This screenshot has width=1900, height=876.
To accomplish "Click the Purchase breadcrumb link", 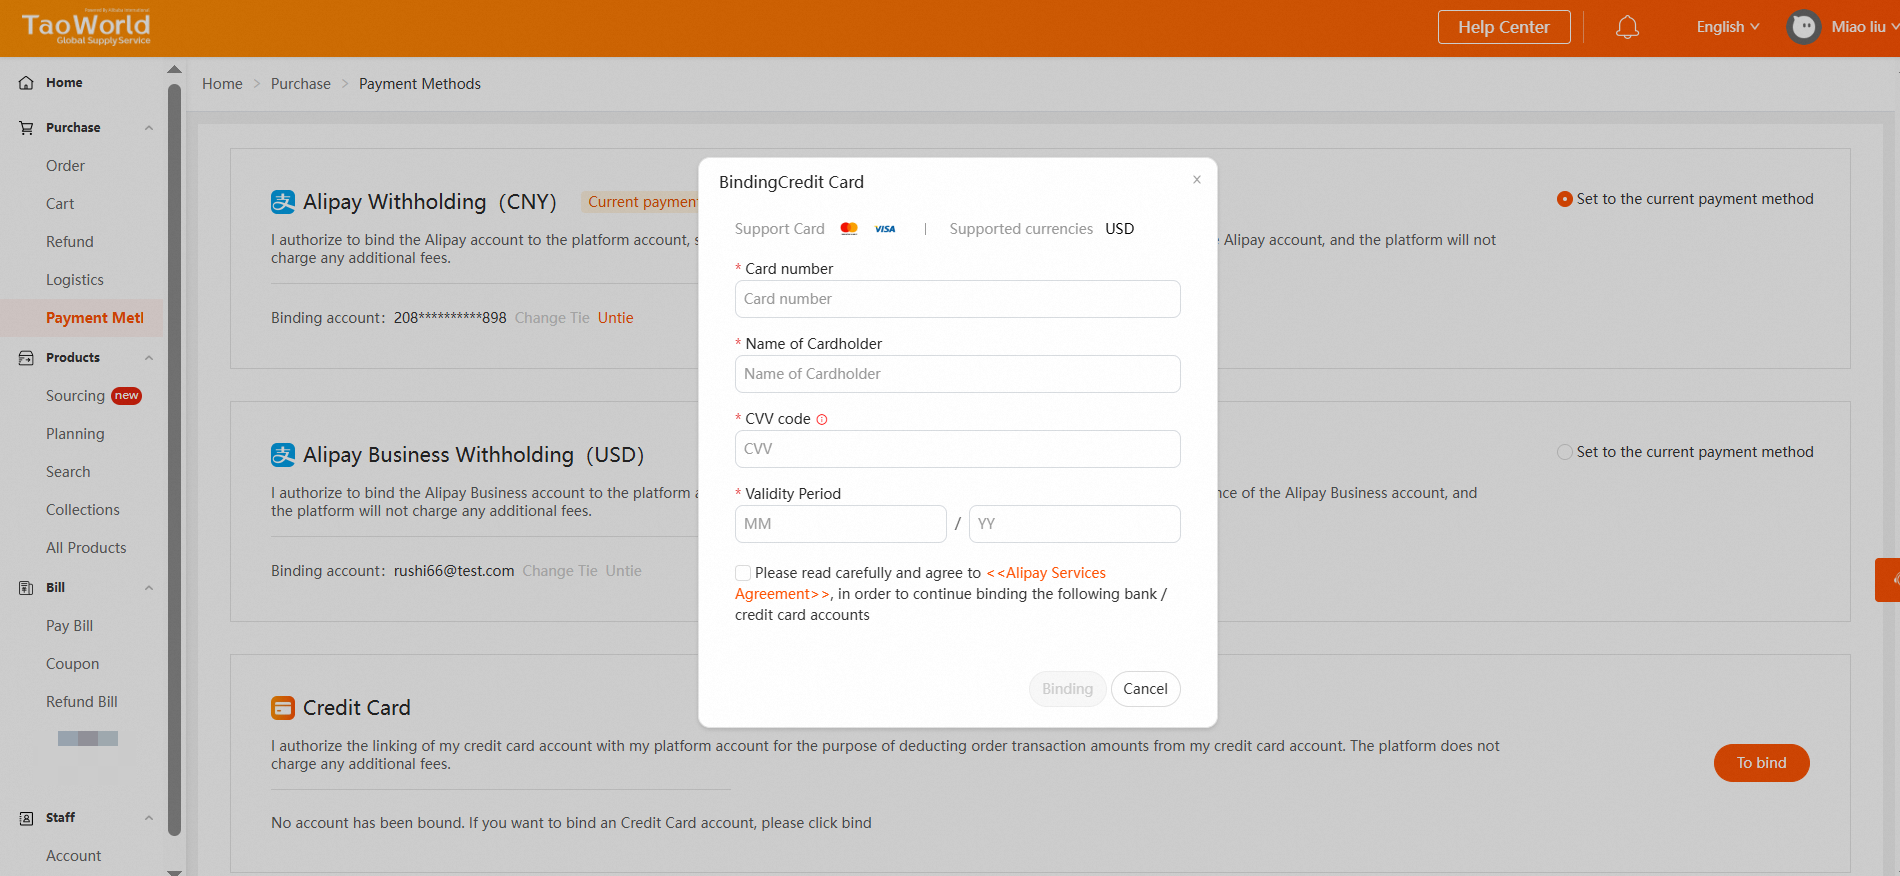I will [301, 84].
